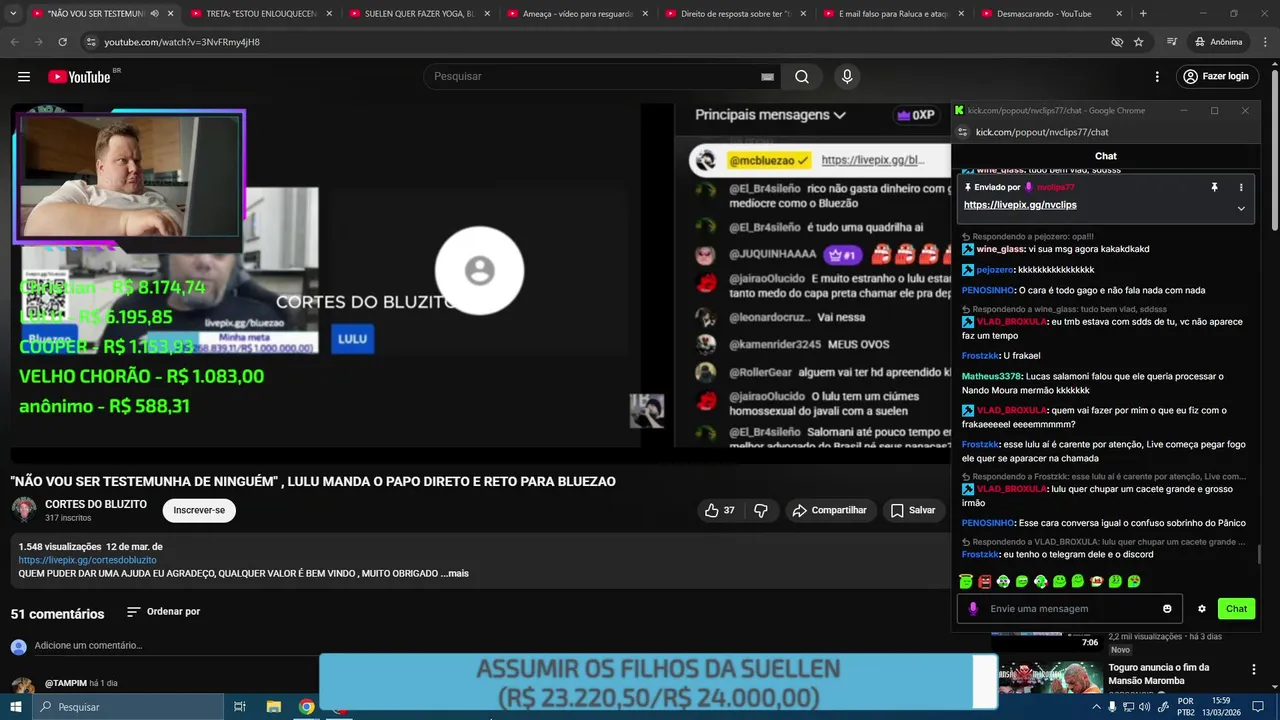Open the tab search dropdown arrow
Viewport: 1280px width, 720px height.
point(11,14)
